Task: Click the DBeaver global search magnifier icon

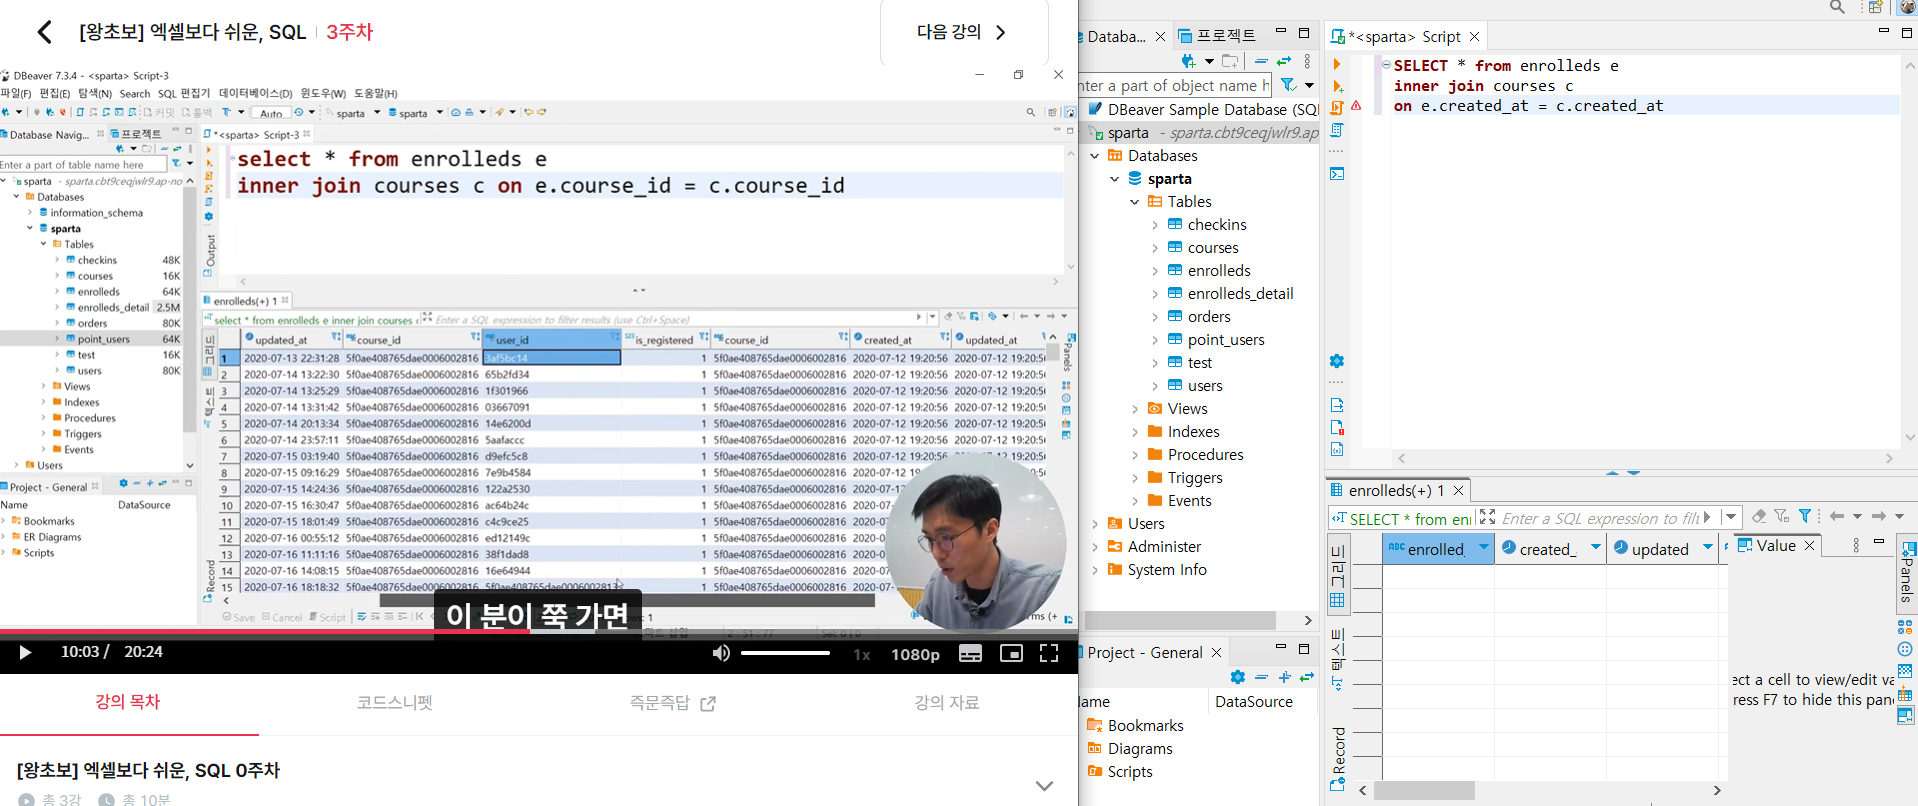Action: click(x=1837, y=7)
